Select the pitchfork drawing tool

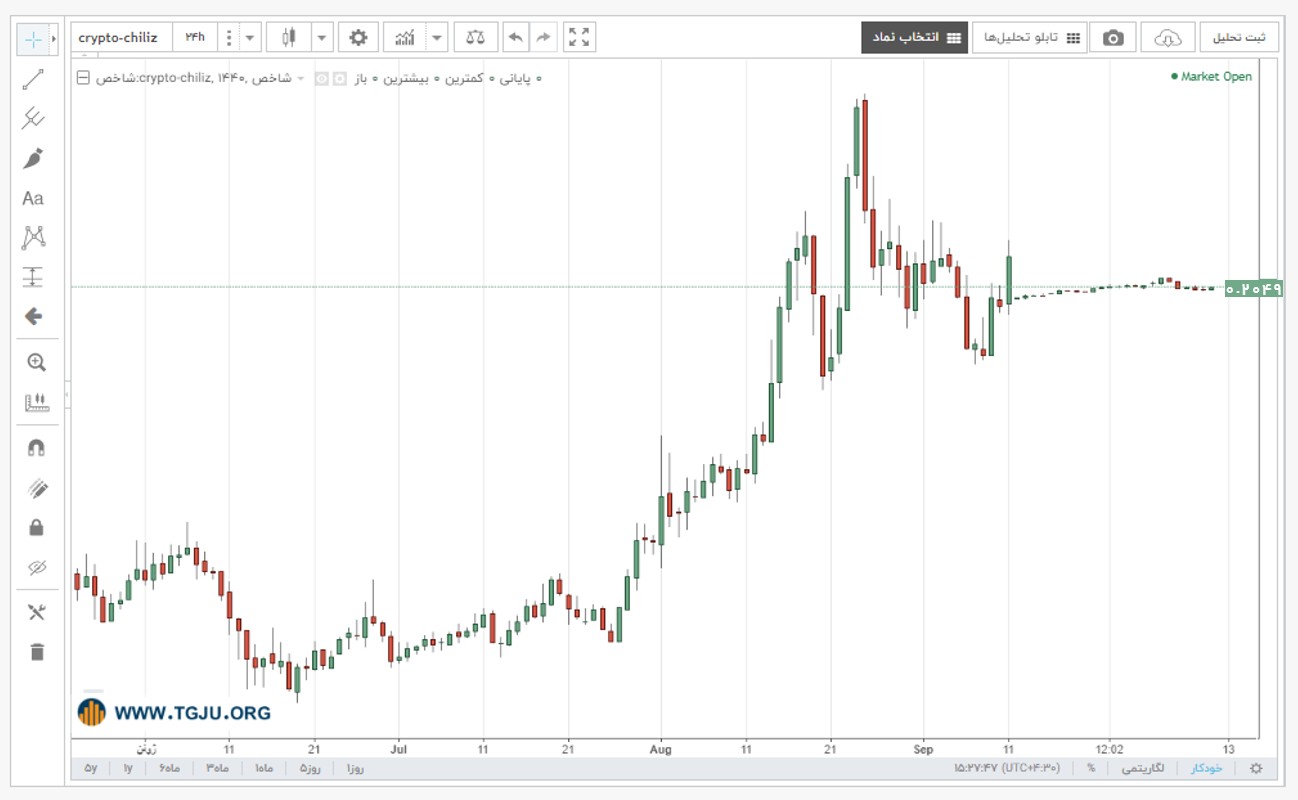click(33, 119)
